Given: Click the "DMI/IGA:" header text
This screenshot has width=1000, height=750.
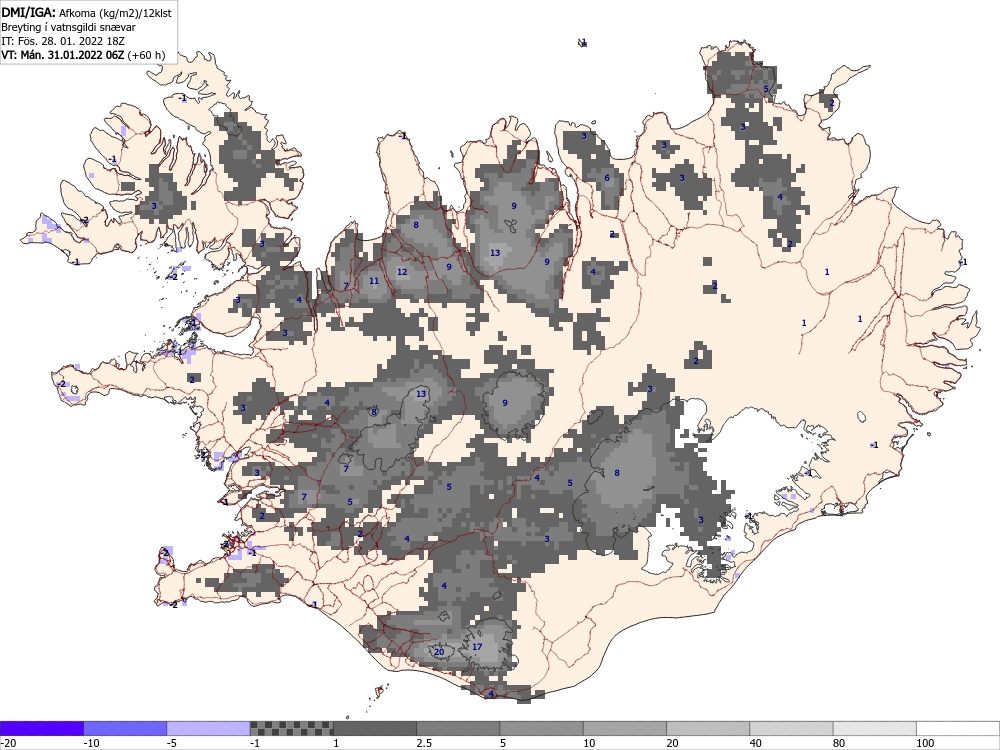Looking at the screenshot, I should tap(29, 13).
